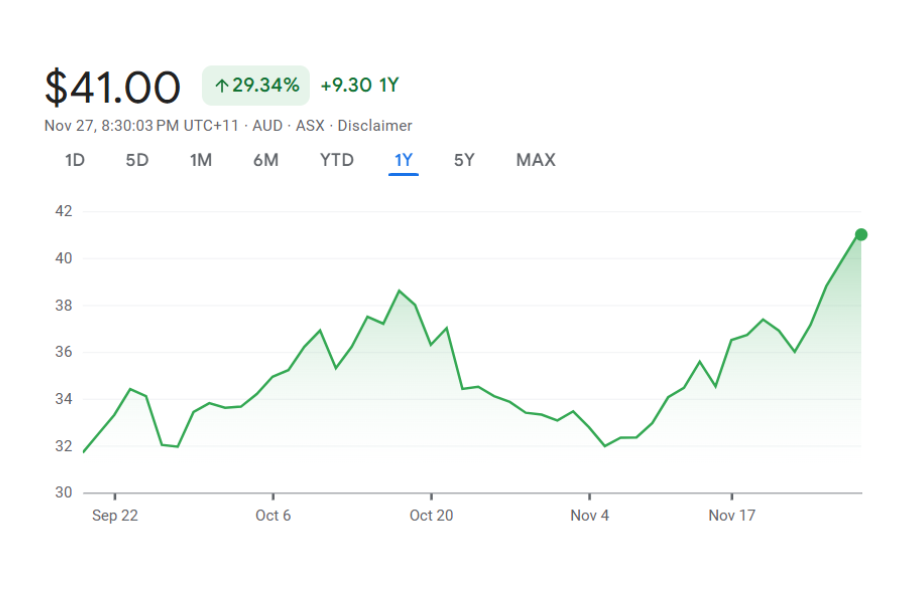Click the Nov 17 date axis label

click(732, 516)
